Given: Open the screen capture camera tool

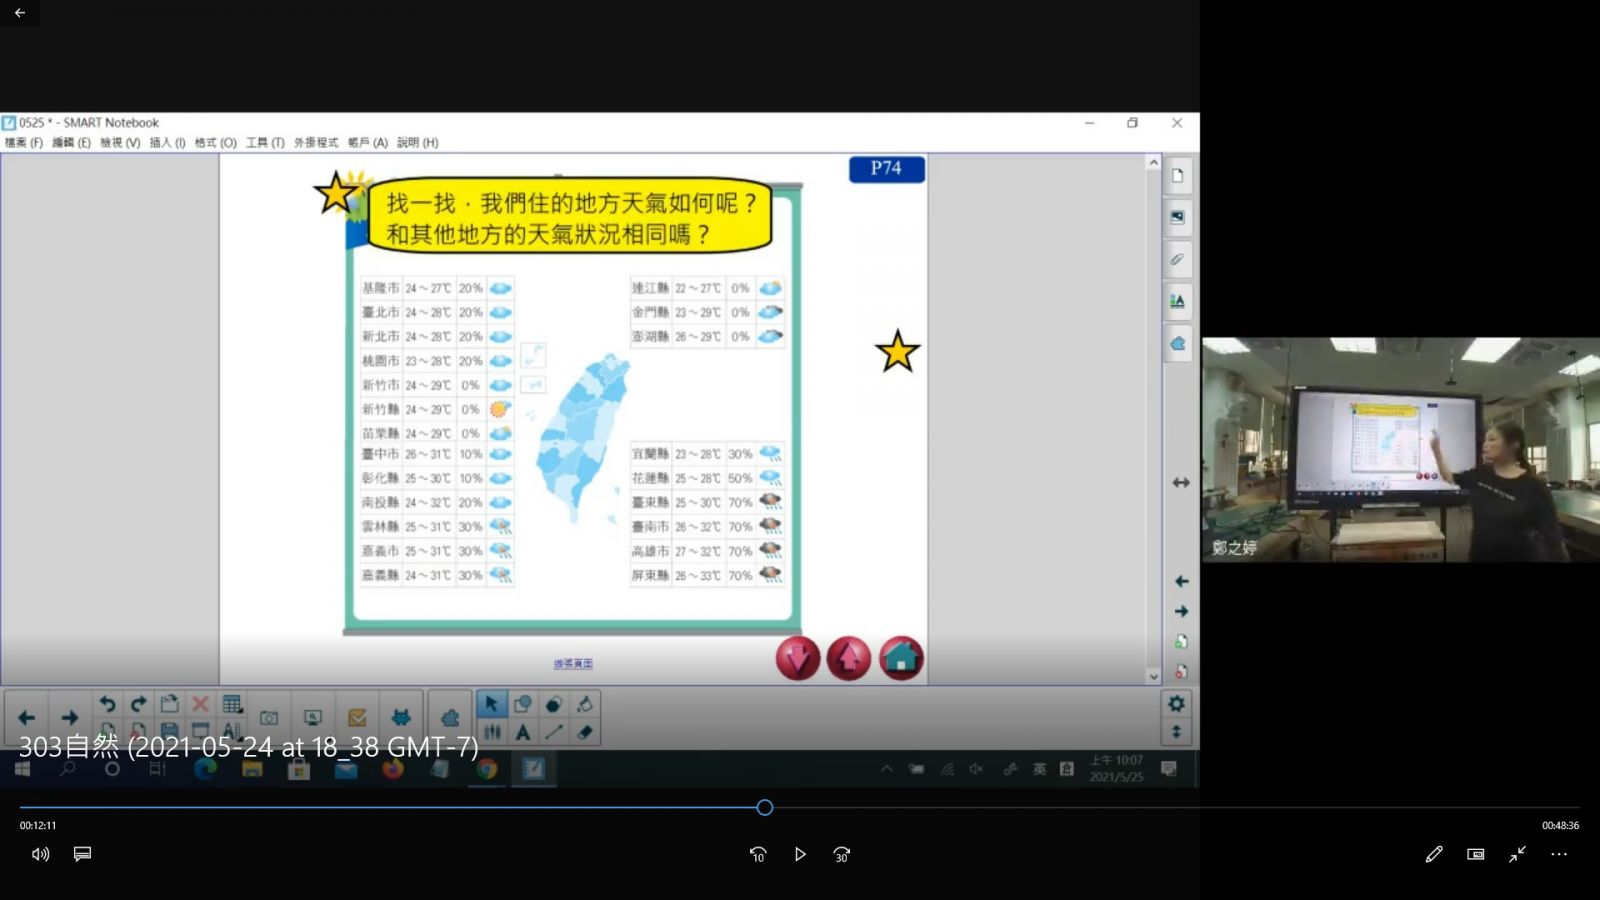Looking at the screenshot, I should [x=269, y=717].
